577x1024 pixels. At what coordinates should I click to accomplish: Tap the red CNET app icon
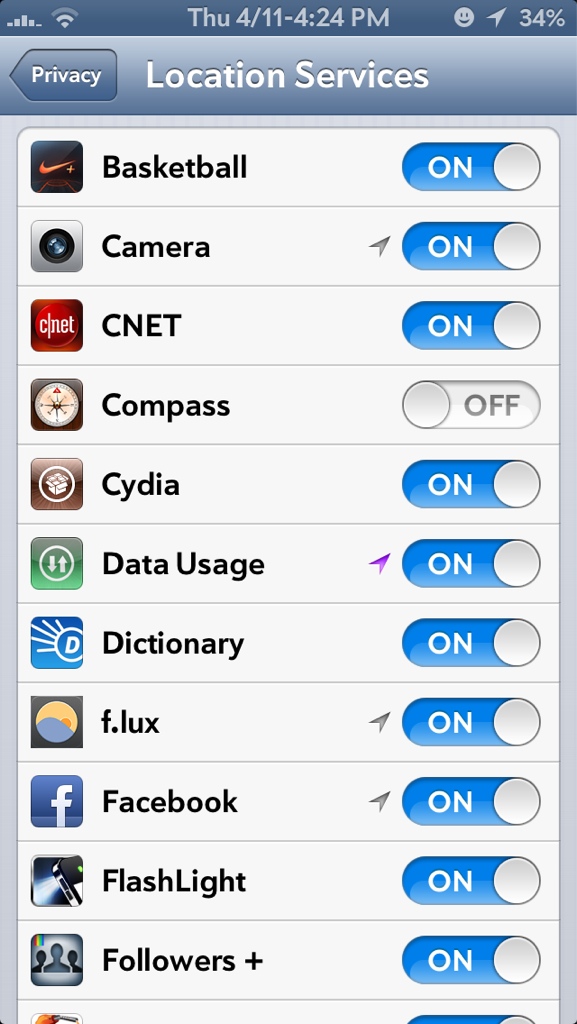tap(57, 325)
